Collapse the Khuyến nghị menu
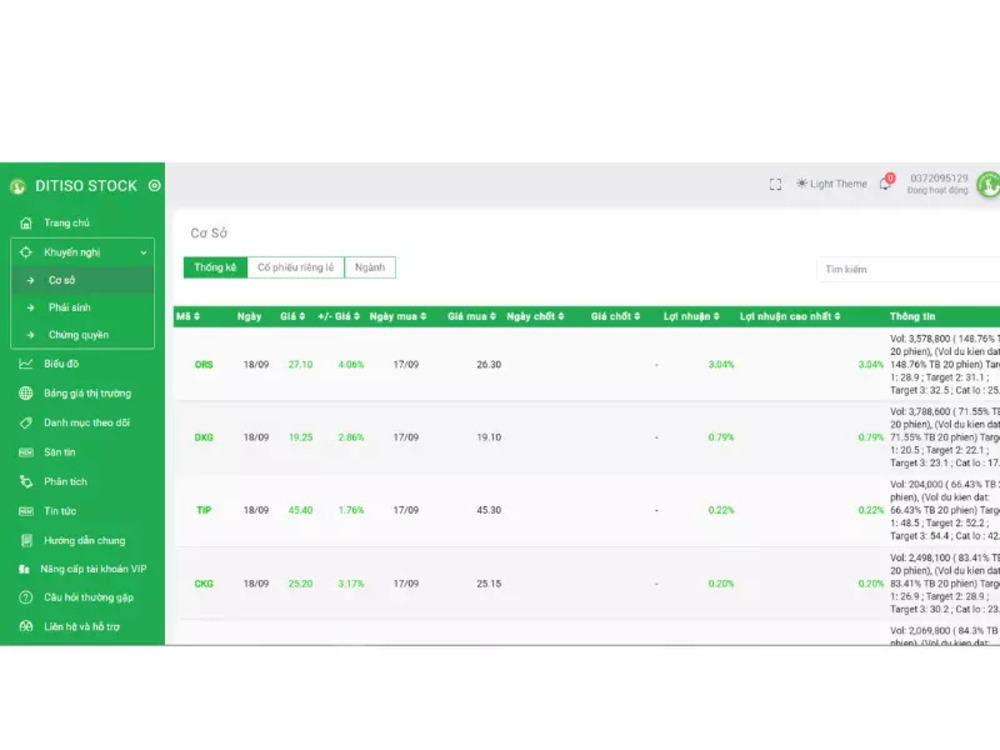This screenshot has width=1000, height=750. (143, 253)
